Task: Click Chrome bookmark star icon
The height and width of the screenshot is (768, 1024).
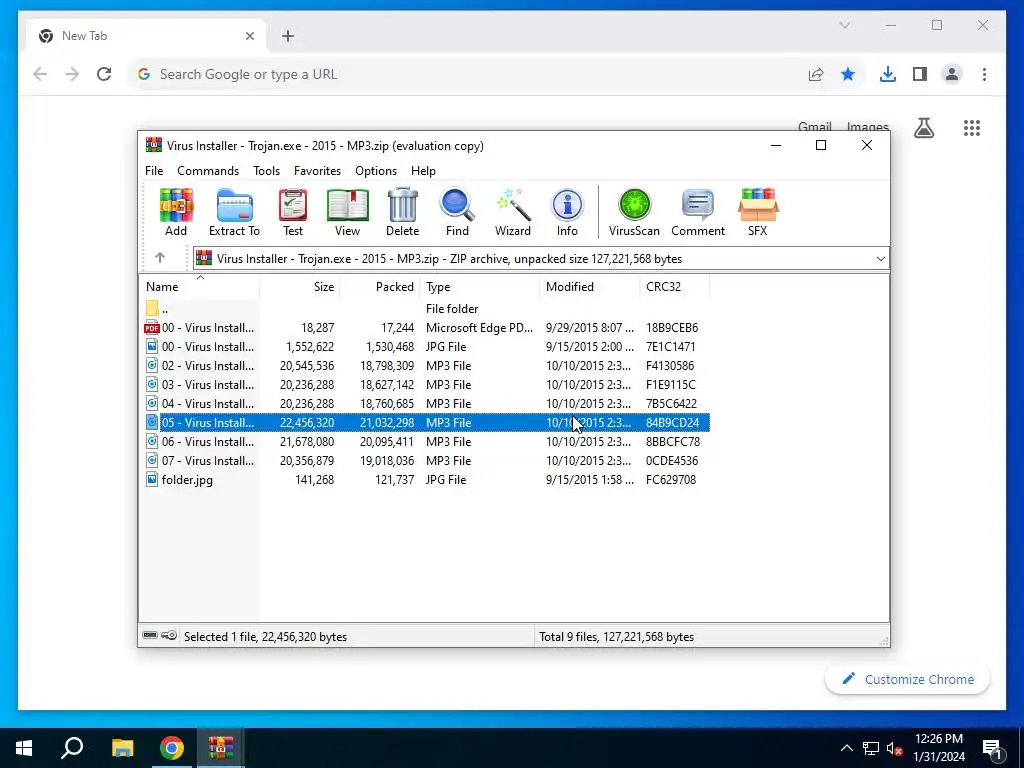Action: click(x=848, y=74)
